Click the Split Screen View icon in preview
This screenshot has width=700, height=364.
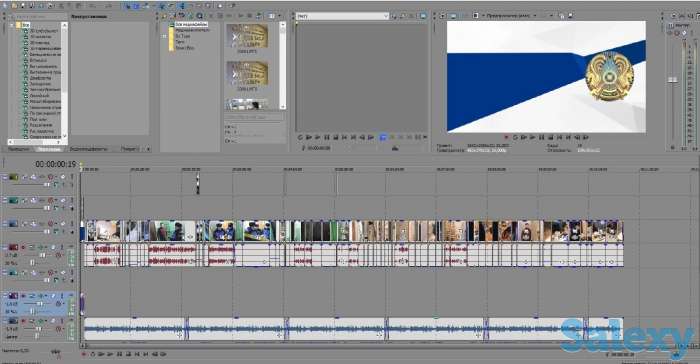click(x=475, y=16)
